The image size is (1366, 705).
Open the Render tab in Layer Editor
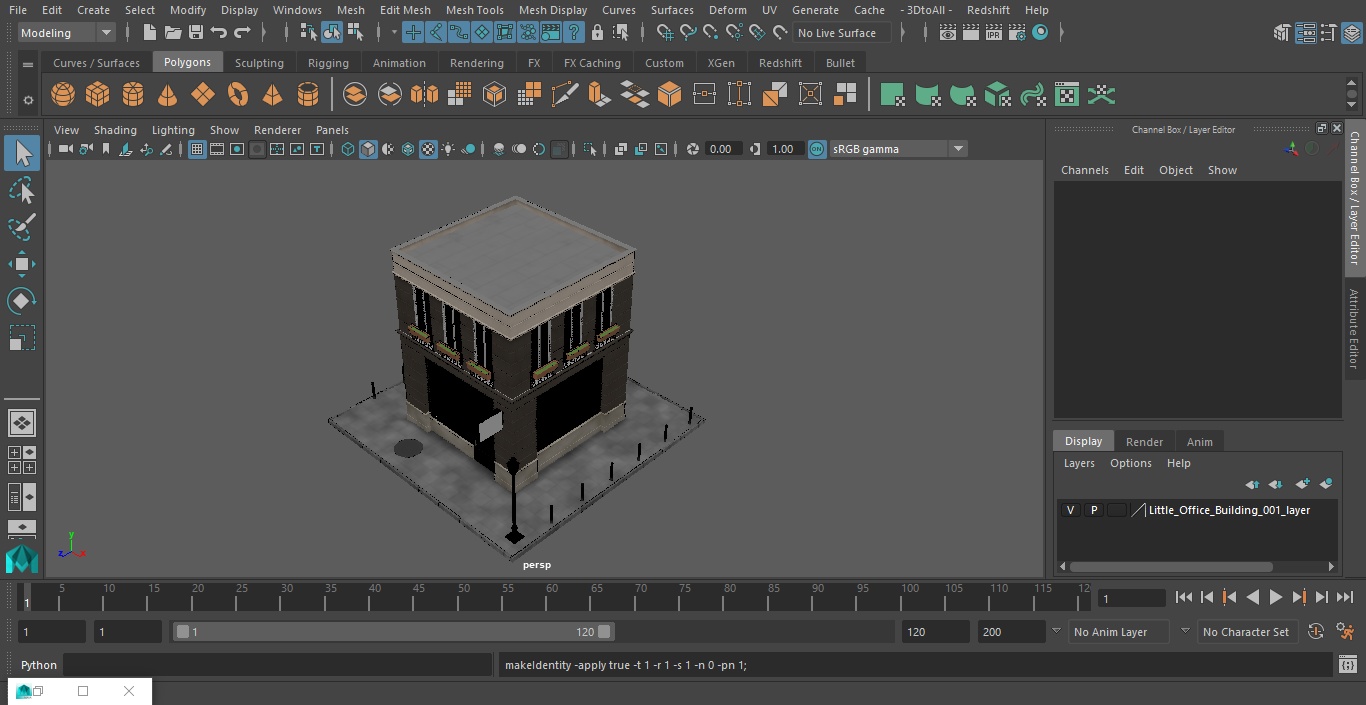(1144, 441)
